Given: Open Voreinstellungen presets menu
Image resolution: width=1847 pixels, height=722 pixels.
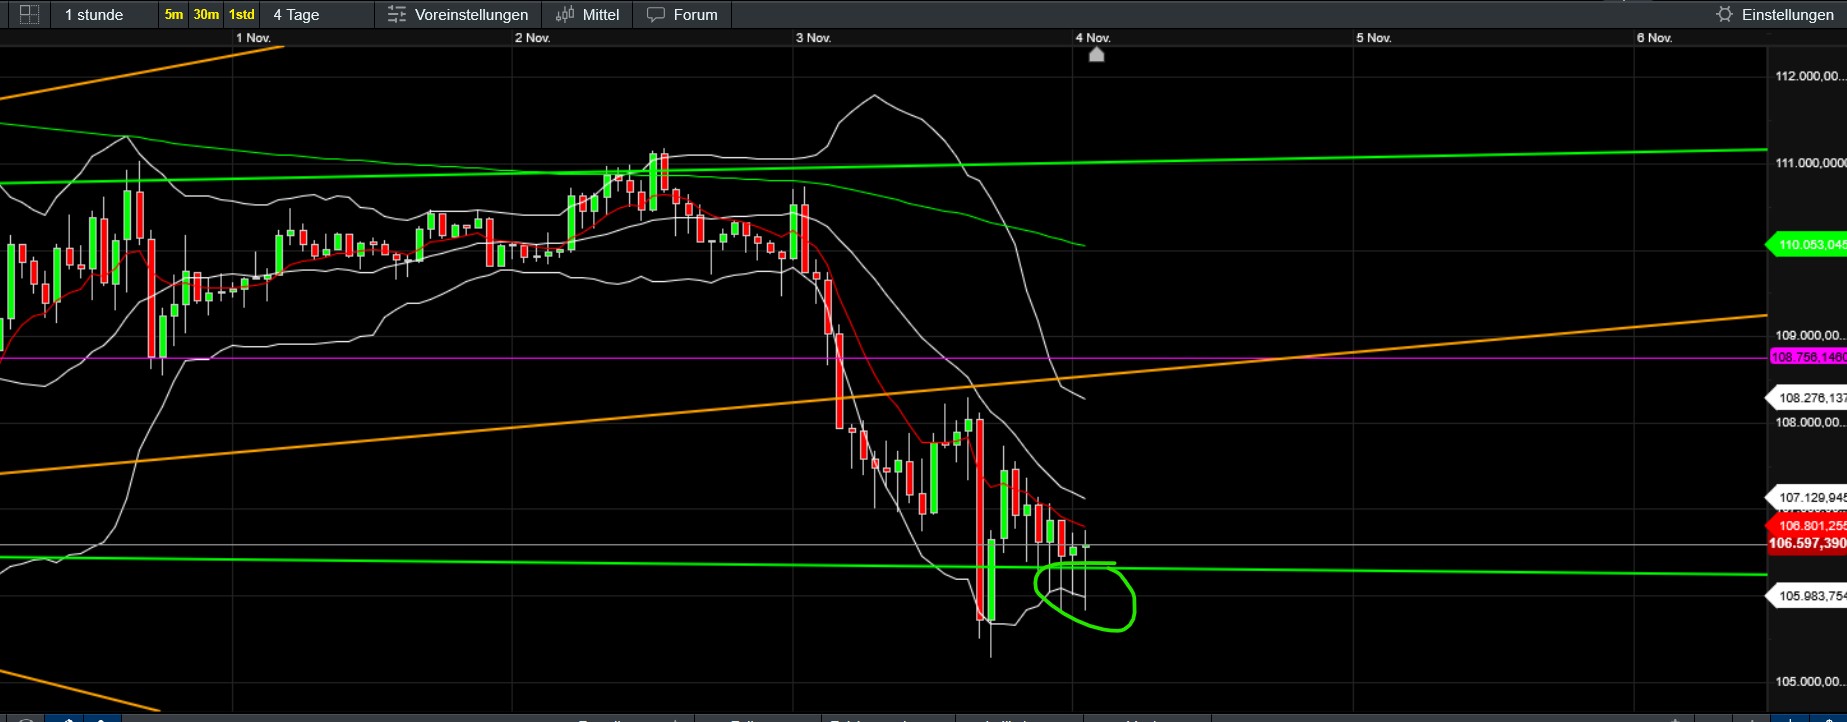Looking at the screenshot, I should tap(459, 15).
